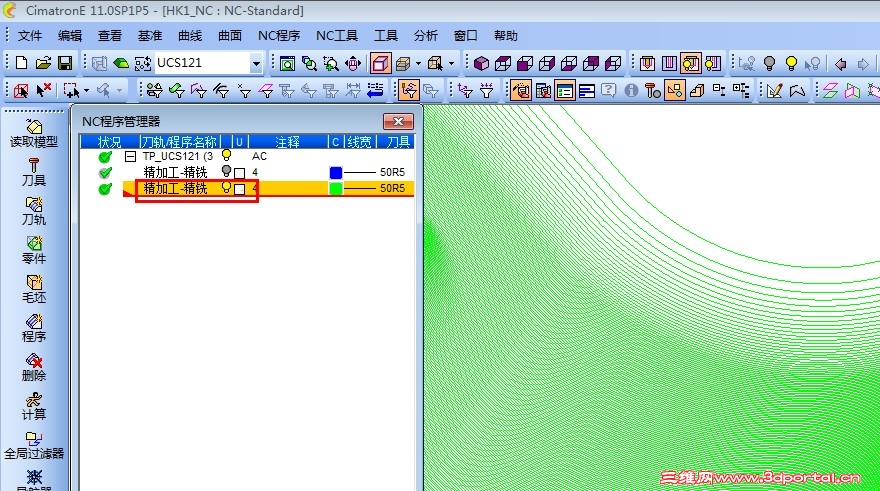Toggle the highlighted NC guide hand icon
This screenshot has width=880, height=491.
pyautogui.click(x=521, y=90)
